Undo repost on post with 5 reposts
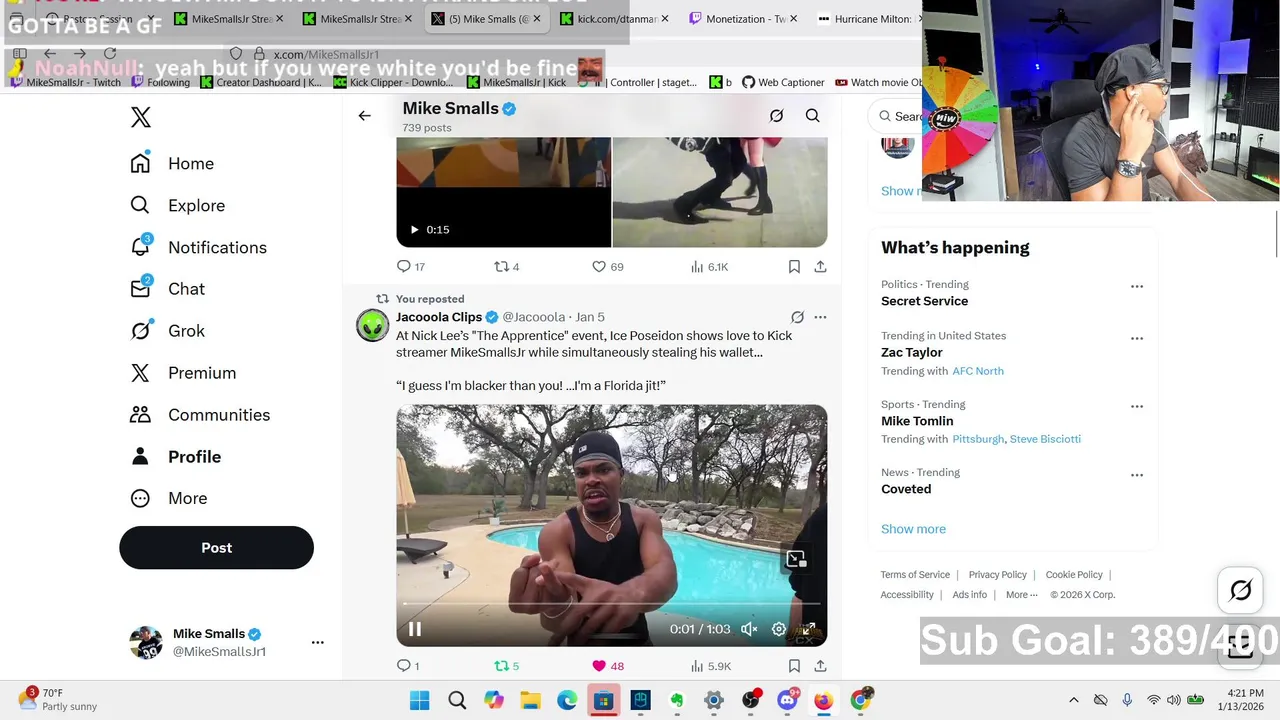Screen dimensions: 1280x720 coord(507,666)
